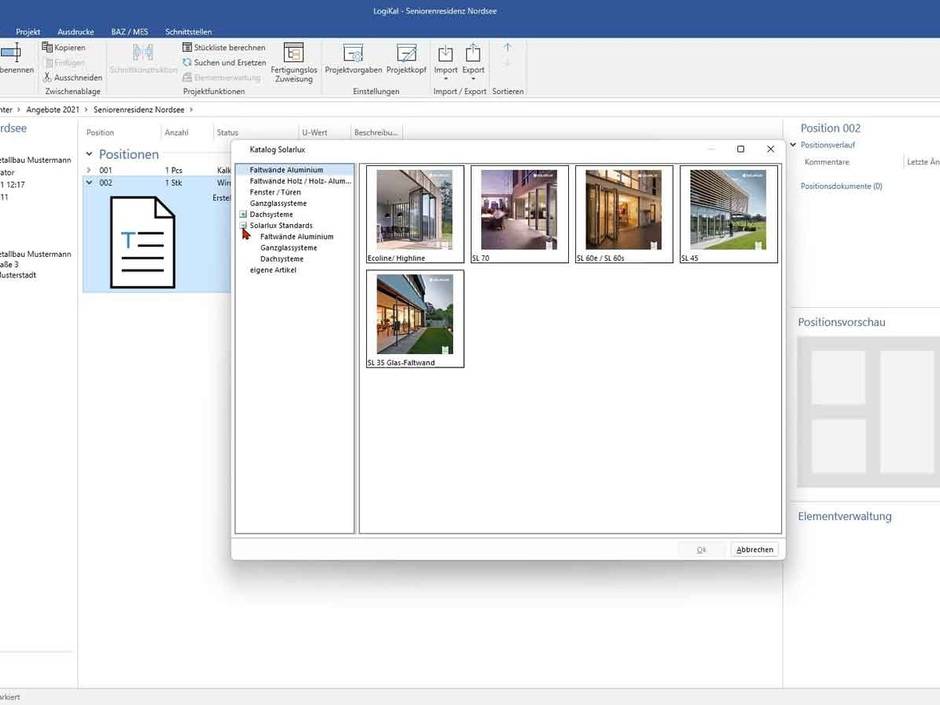
Task: Click Suchen und Ersetzen icon
Action: (x=187, y=62)
